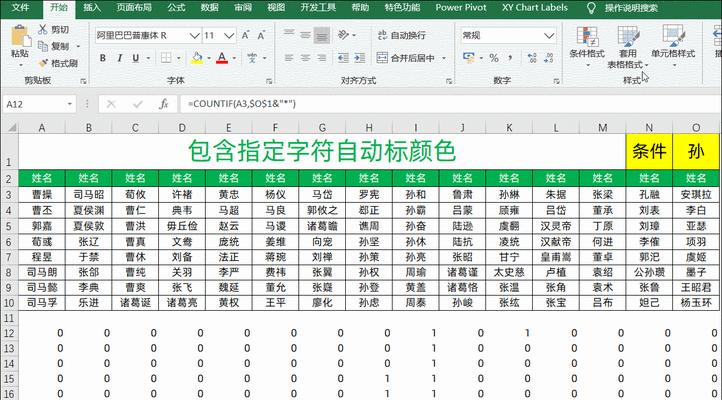Image resolution: width=722 pixels, height=400 pixels.
Task: Select the yellow 条件 cell
Action: click(649, 151)
